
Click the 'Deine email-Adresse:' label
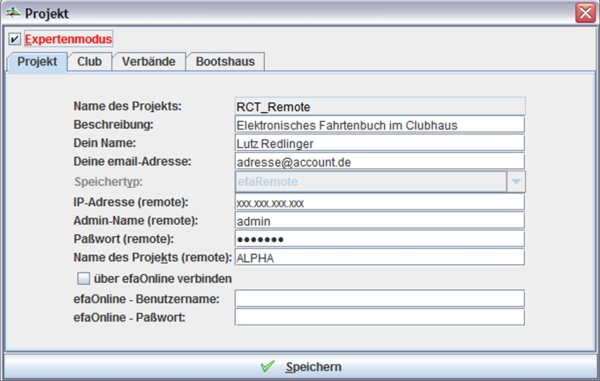[x=132, y=161]
